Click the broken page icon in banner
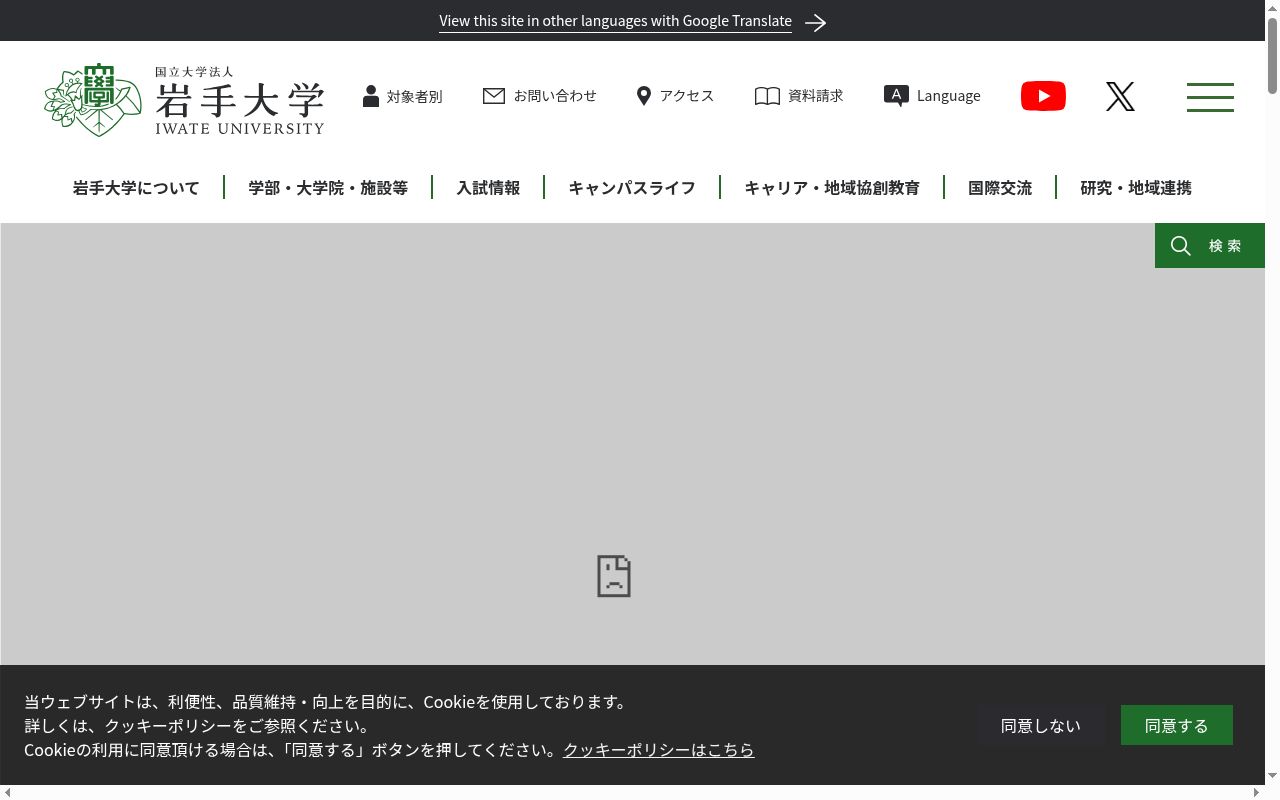The height and width of the screenshot is (800, 1280). tap(614, 576)
